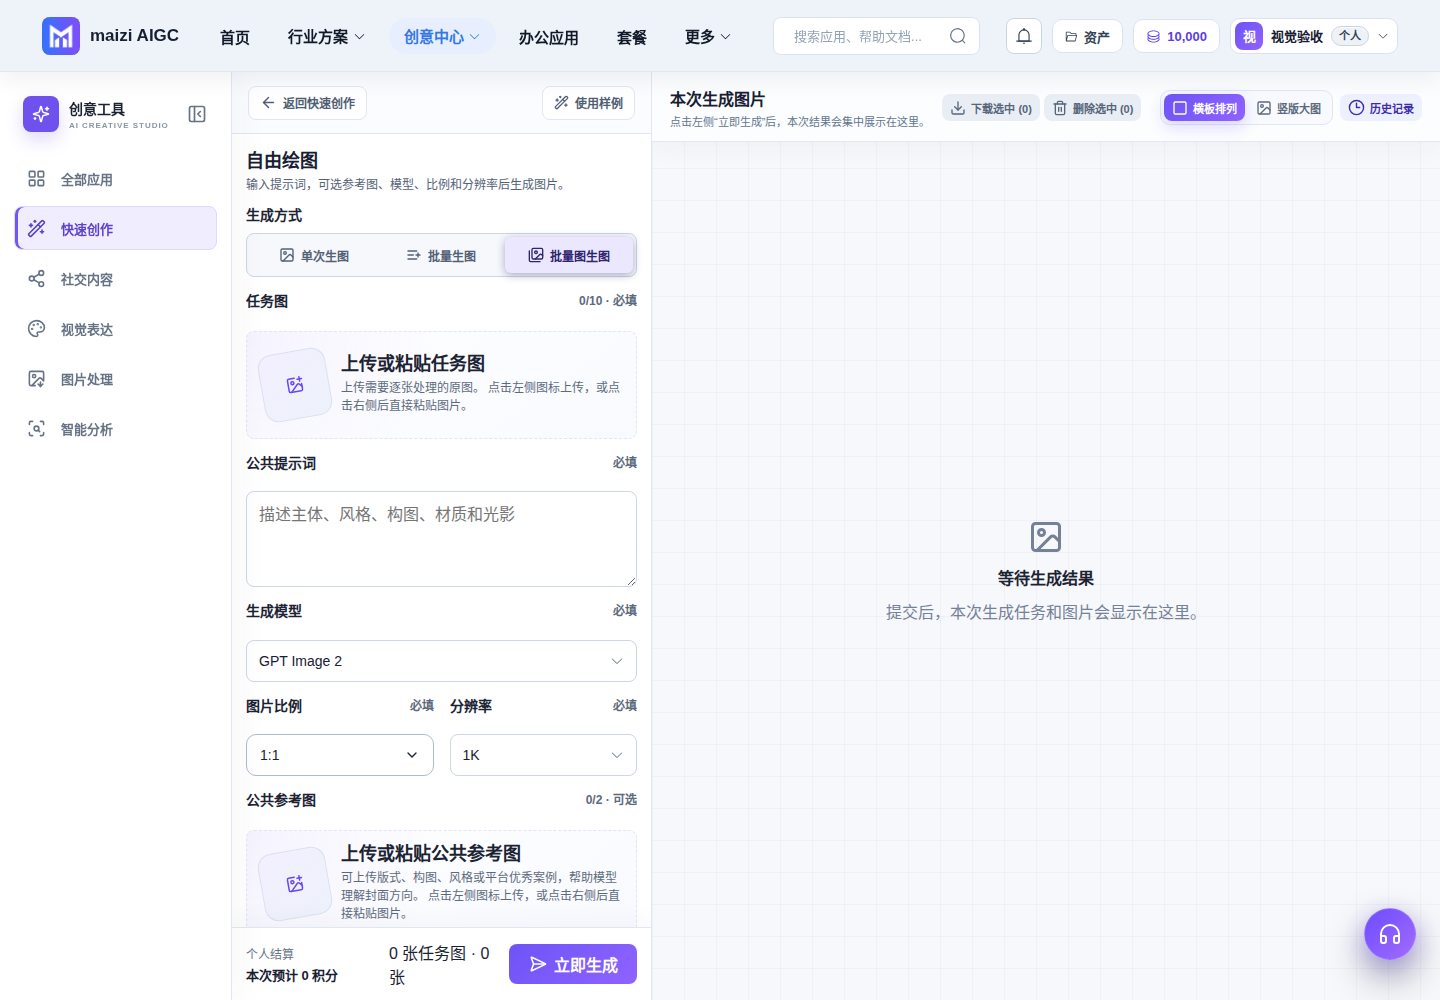Viewport: 1440px width, 1000px height.
Task: Click the 图片处理 image icon
Action: point(37,379)
